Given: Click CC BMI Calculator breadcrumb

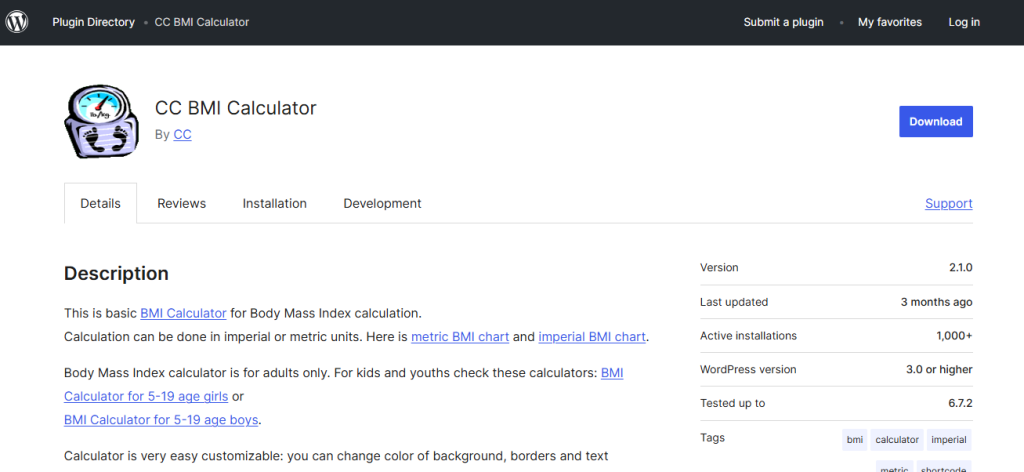Looking at the screenshot, I should 202,22.
